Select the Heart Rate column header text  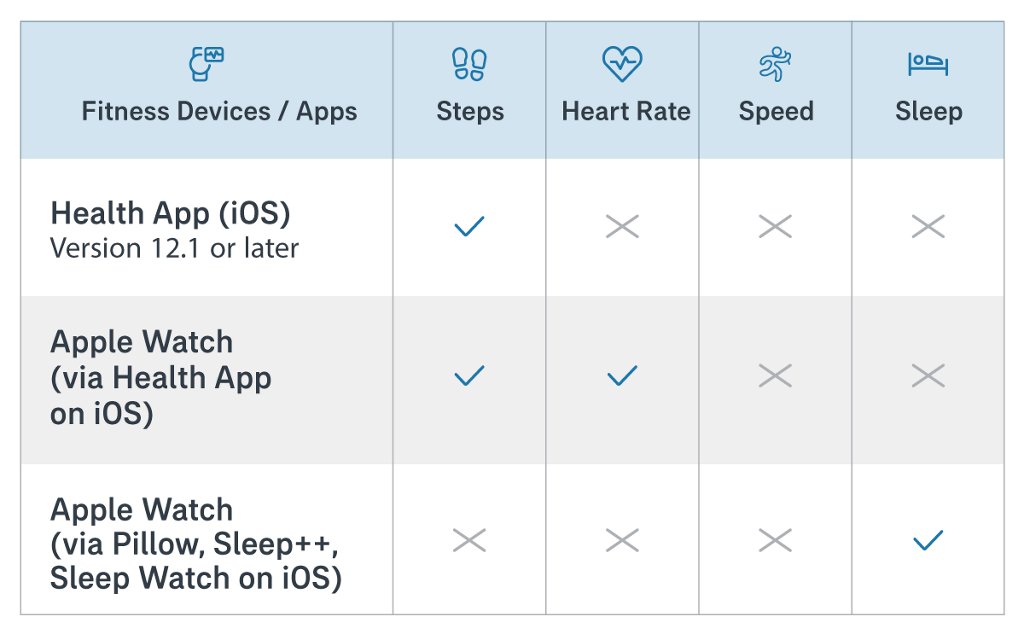point(626,111)
